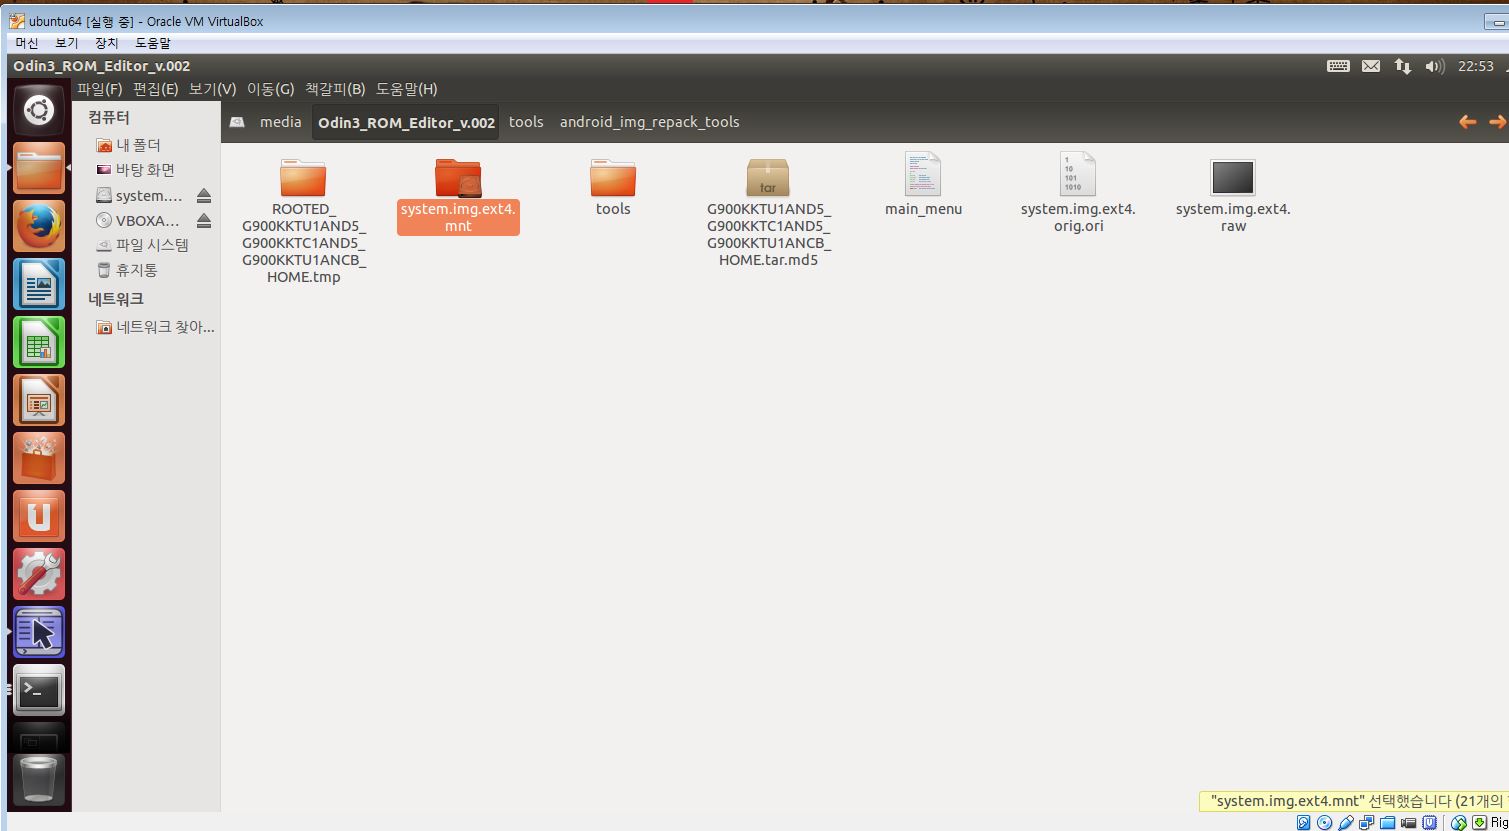
Task: Select the main_menu script file
Action: point(922,175)
